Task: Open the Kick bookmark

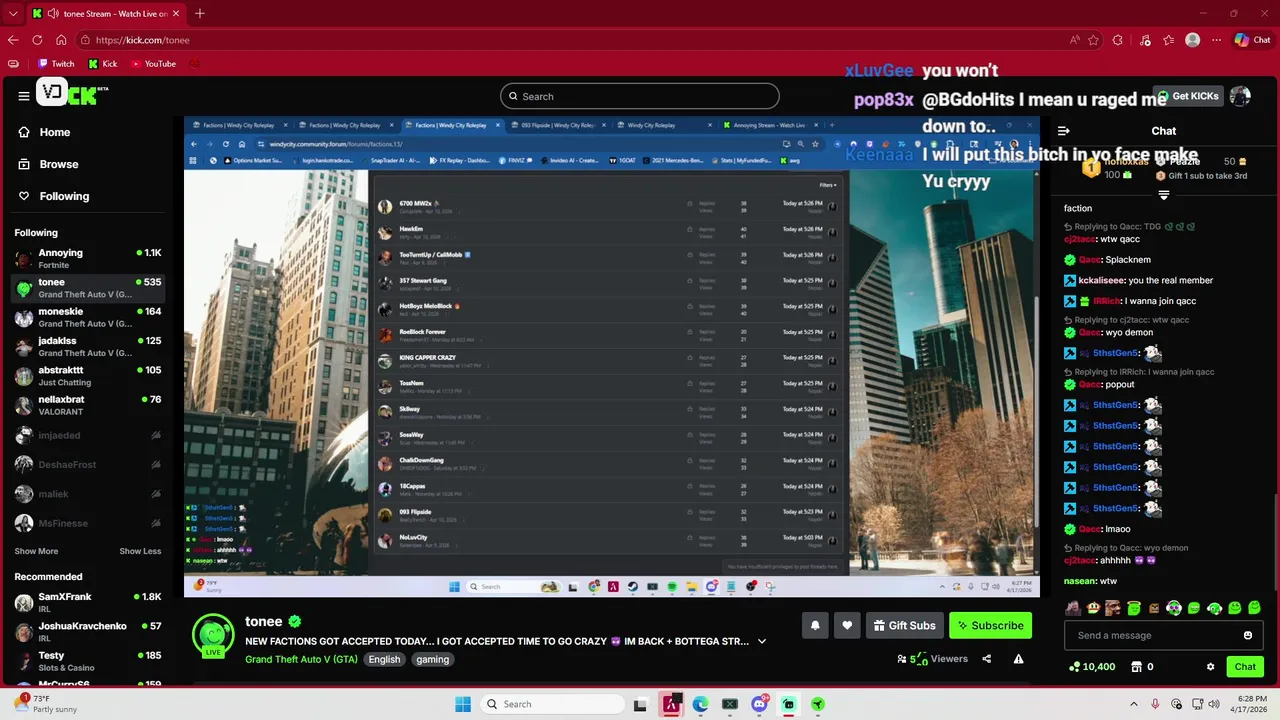Action: pyautogui.click(x=103, y=64)
